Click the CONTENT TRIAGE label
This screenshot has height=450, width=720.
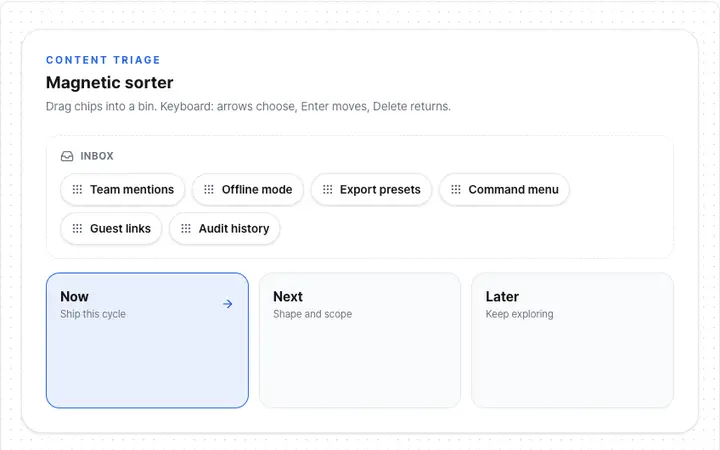pos(103,60)
